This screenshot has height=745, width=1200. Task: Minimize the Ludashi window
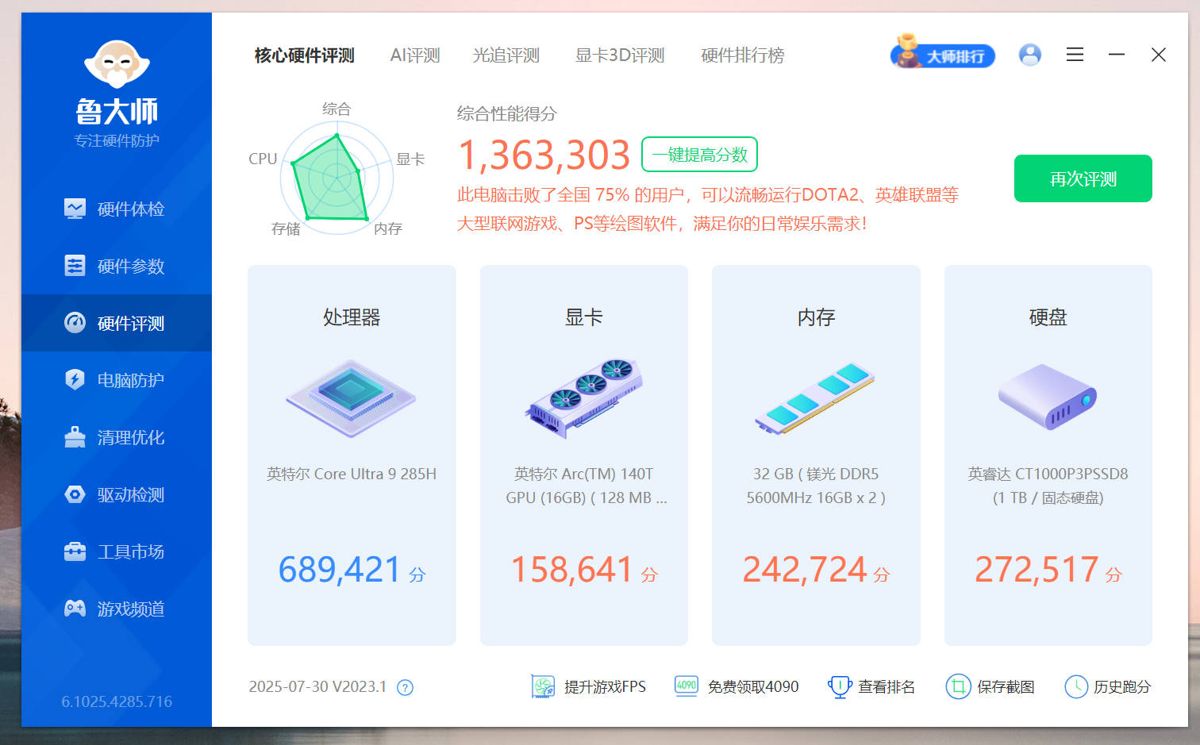[x=1117, y=55]
